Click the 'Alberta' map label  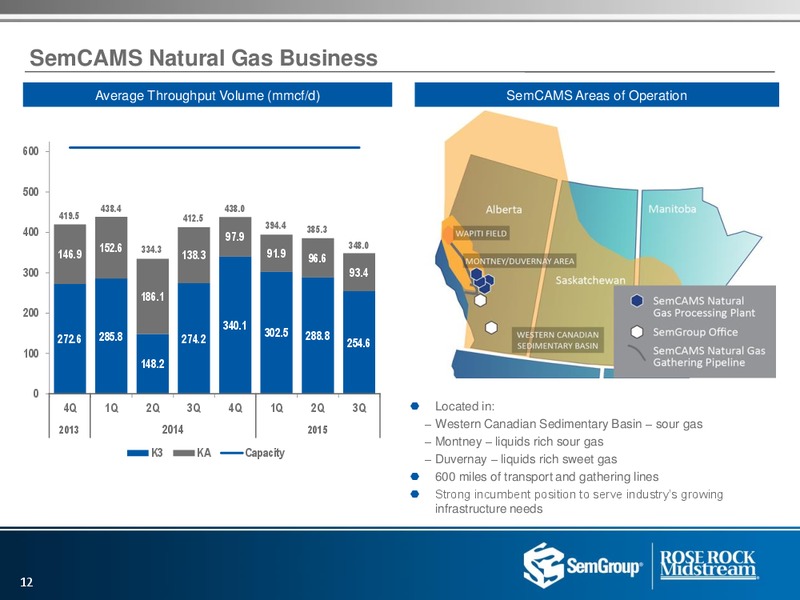pos(504,209)
